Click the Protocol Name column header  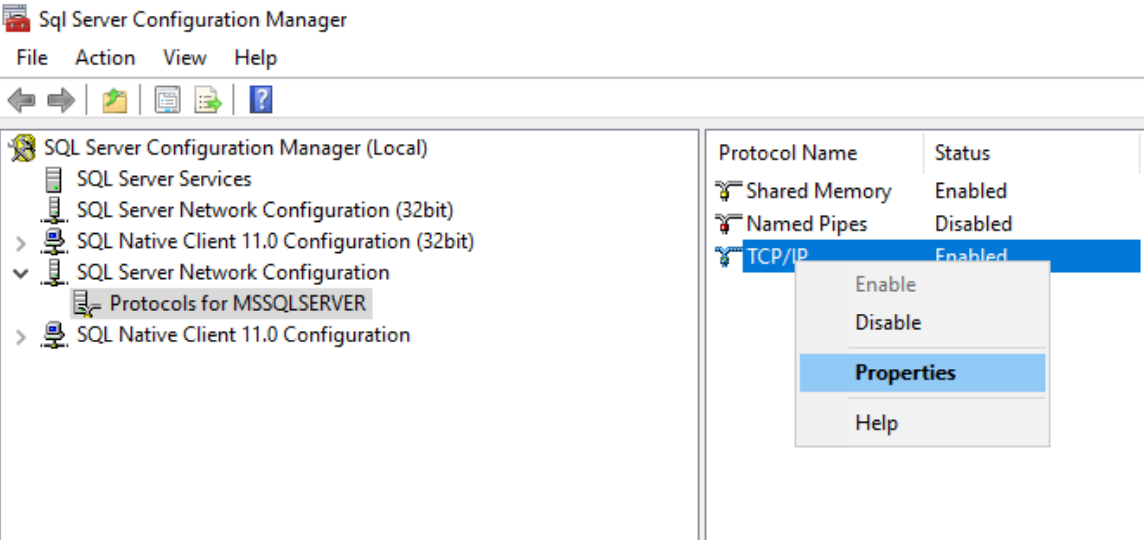pos(788,153)
